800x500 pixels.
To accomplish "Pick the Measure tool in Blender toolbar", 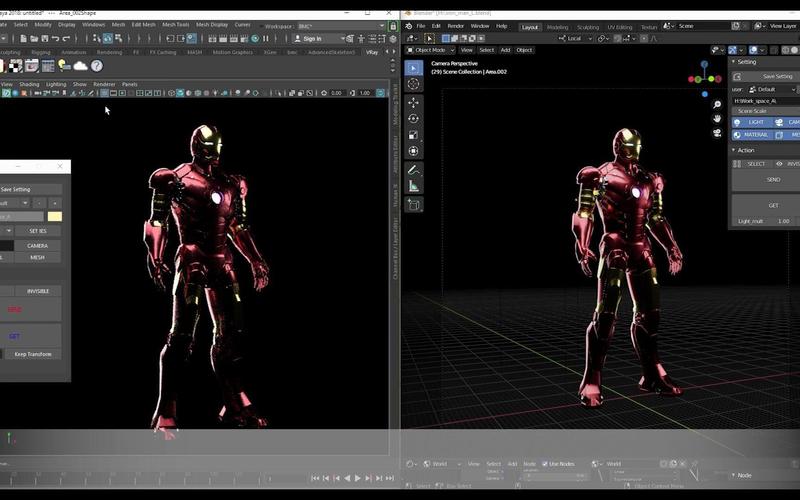I will coord(414,186).
